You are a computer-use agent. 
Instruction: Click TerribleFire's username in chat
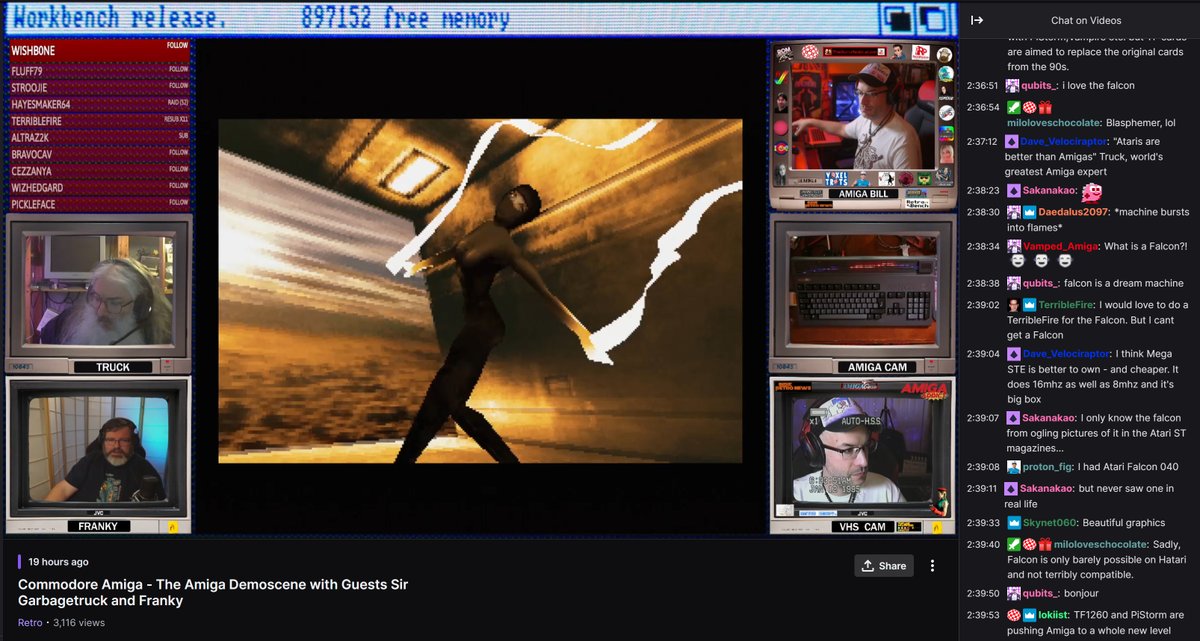click(x=1067, y=305)
